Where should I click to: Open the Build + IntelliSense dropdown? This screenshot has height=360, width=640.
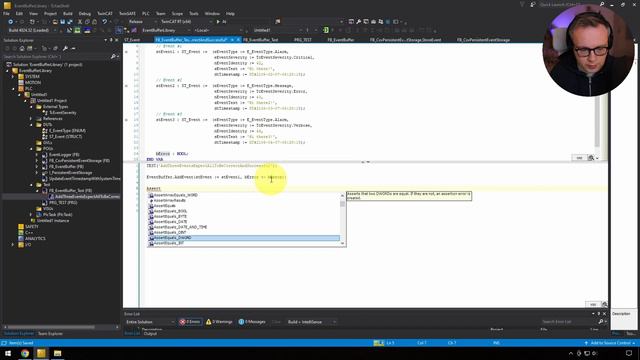pos(312,322)
